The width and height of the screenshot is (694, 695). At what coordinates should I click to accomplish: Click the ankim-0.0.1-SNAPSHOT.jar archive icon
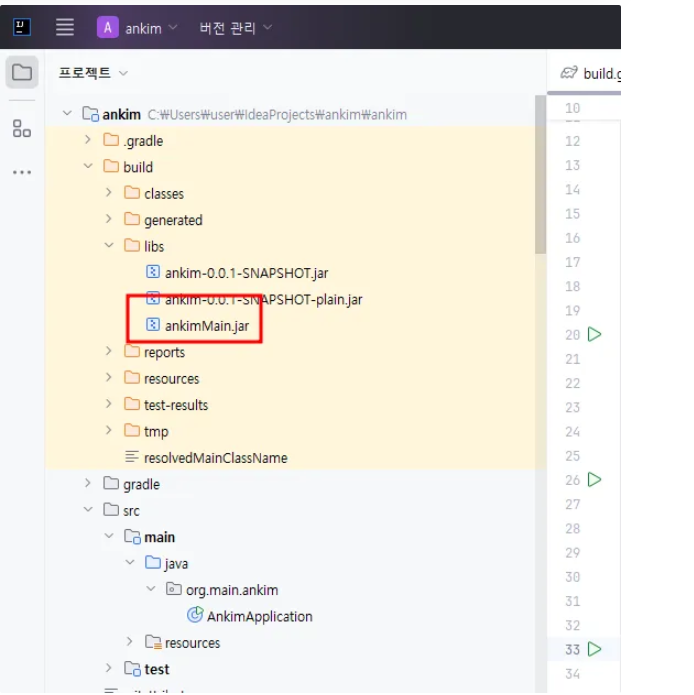[153, 271]
